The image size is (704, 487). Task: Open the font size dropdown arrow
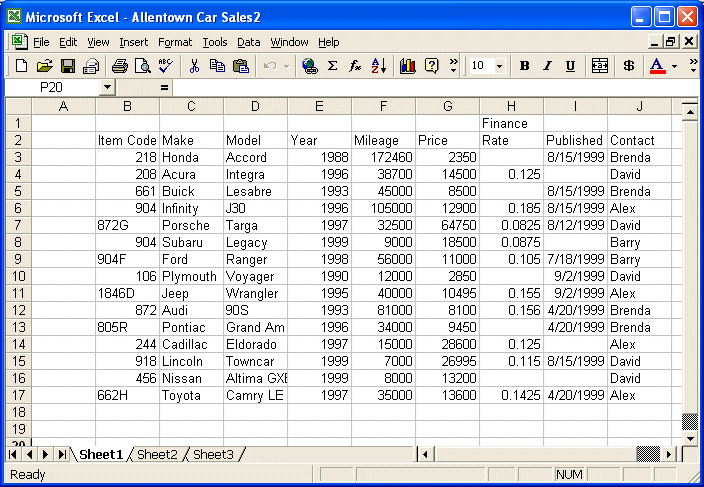[x=499, y=66]
